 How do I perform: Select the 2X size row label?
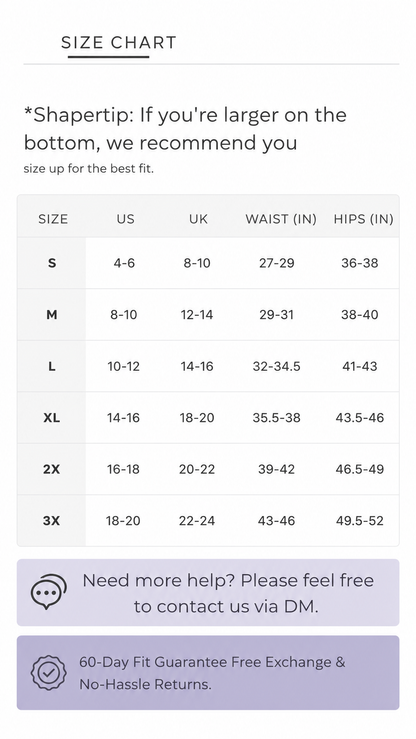(x=52, y=469)
